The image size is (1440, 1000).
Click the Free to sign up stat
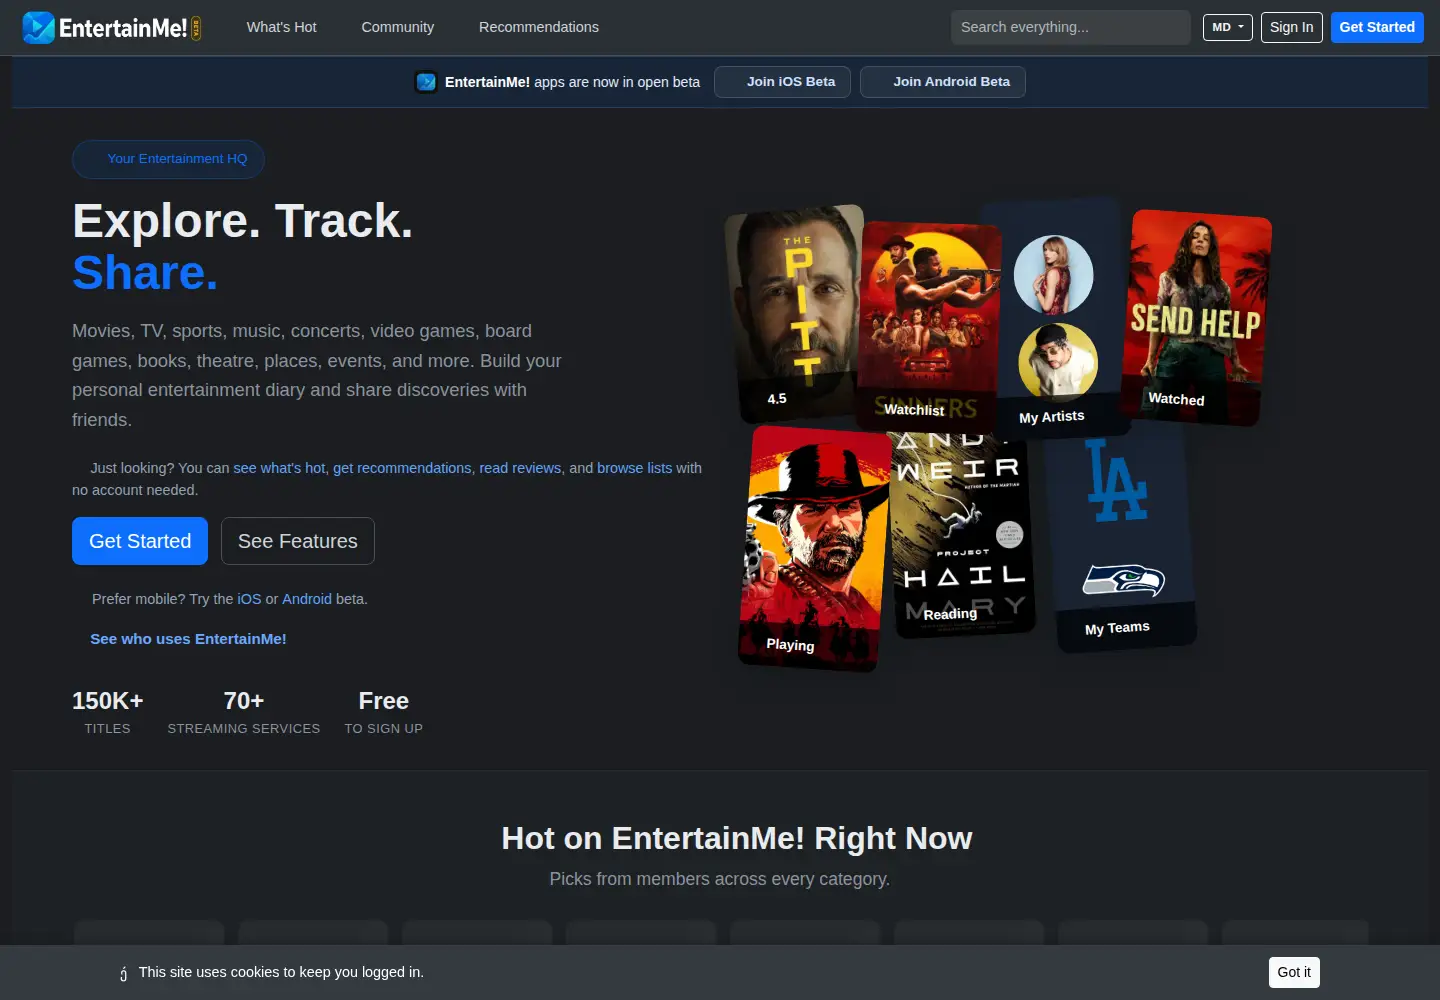coord(384,713)
